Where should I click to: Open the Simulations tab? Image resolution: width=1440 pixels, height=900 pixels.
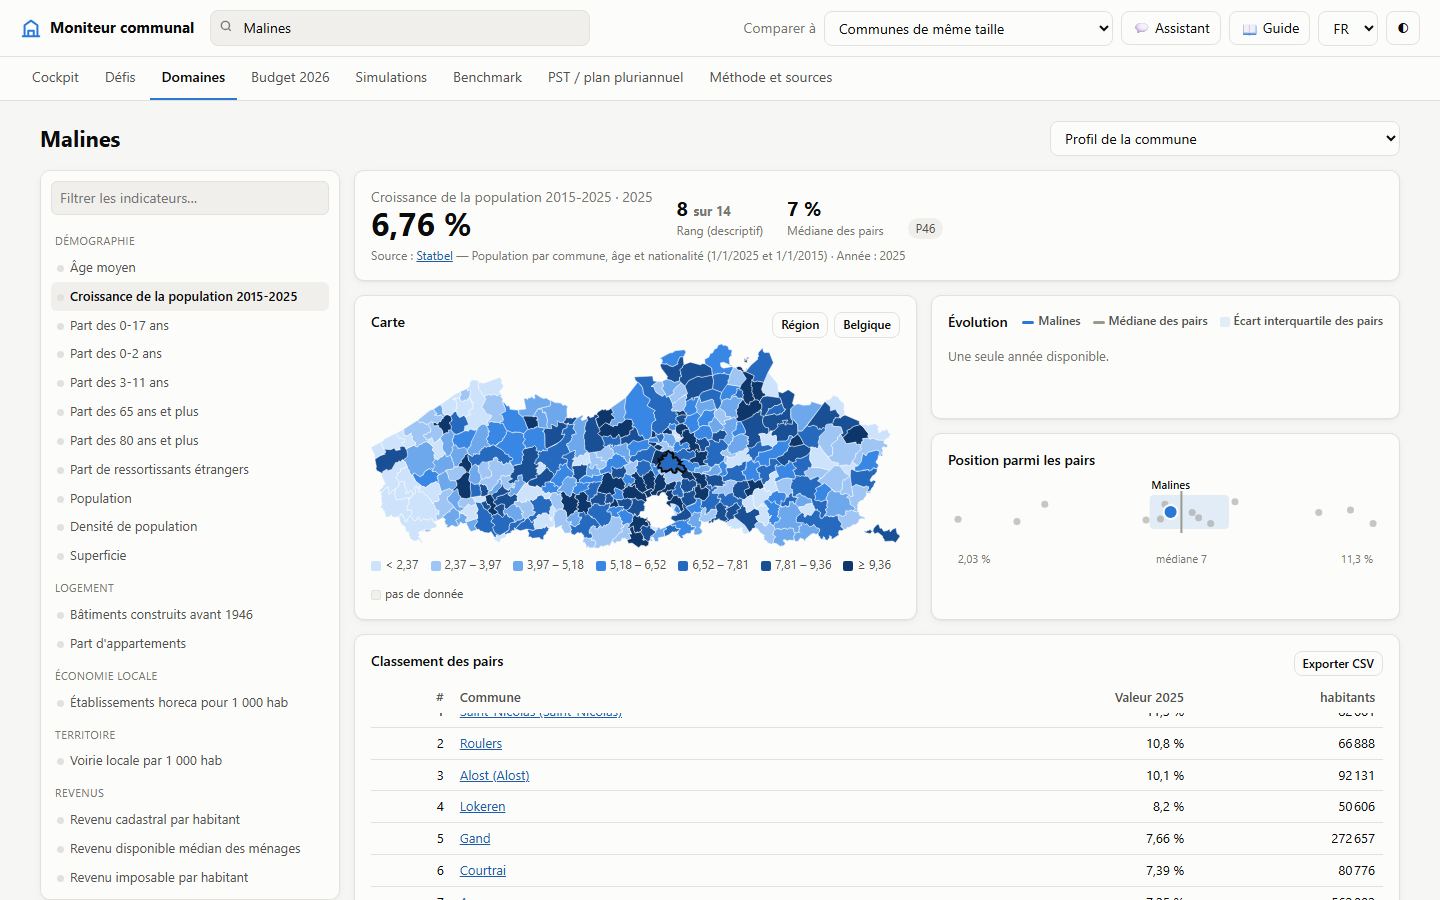391,77
